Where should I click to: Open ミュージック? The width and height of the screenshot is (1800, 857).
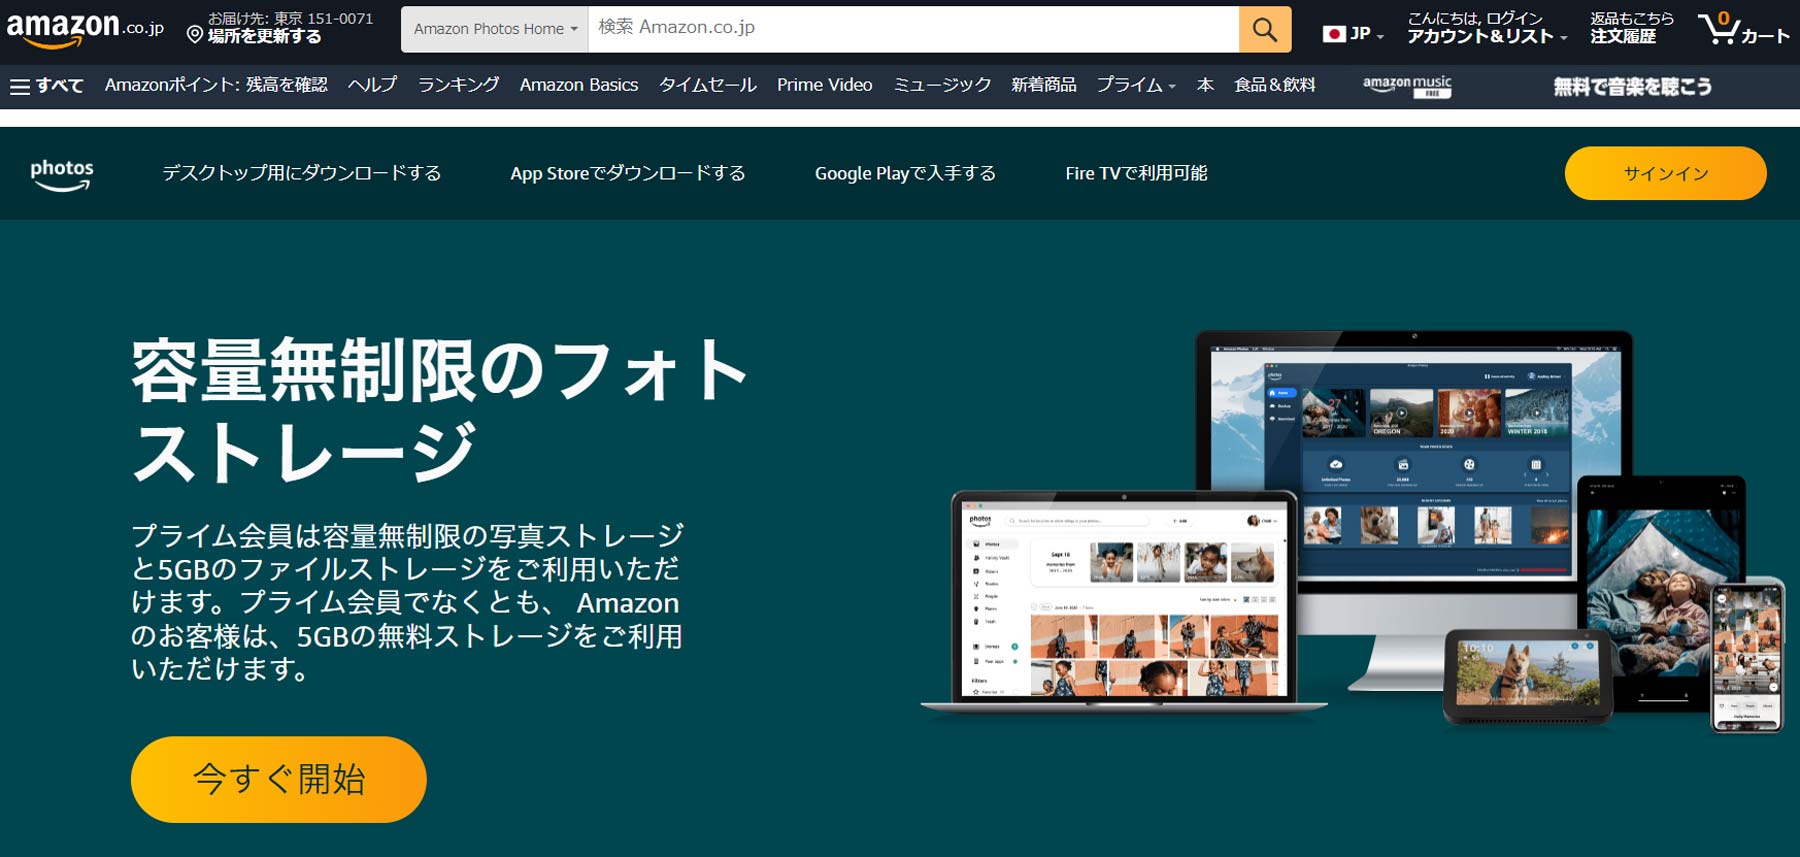pos(942,86)
